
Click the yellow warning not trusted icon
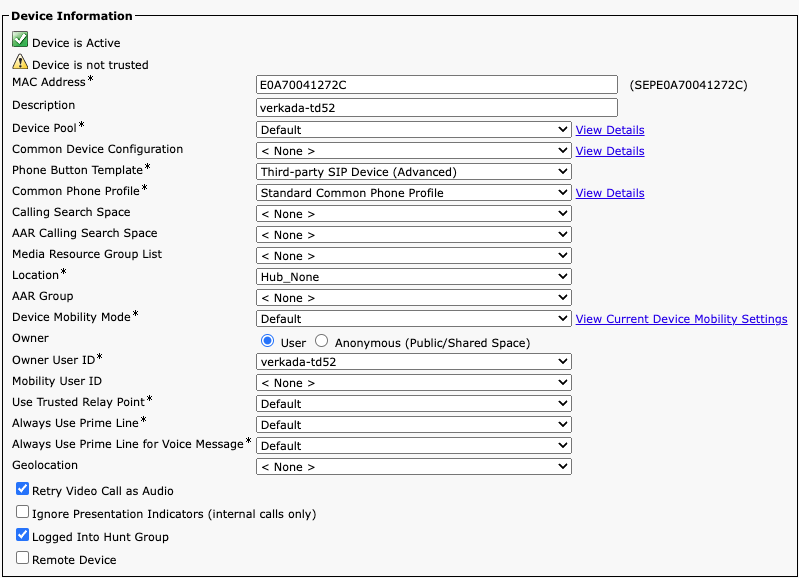point(19,62)
